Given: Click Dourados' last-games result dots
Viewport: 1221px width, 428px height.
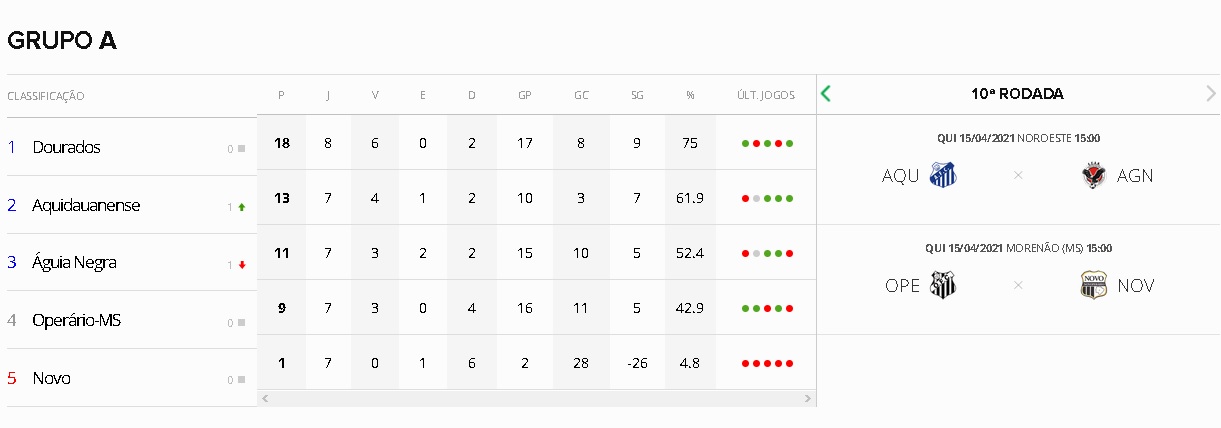Looking at the screenshot, I should [x=767, y=143].
